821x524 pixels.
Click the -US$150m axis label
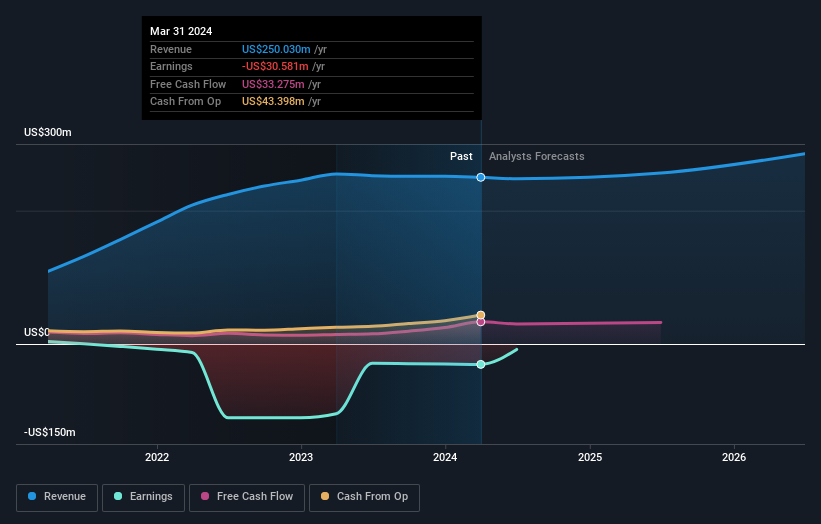tap(50, 432)
